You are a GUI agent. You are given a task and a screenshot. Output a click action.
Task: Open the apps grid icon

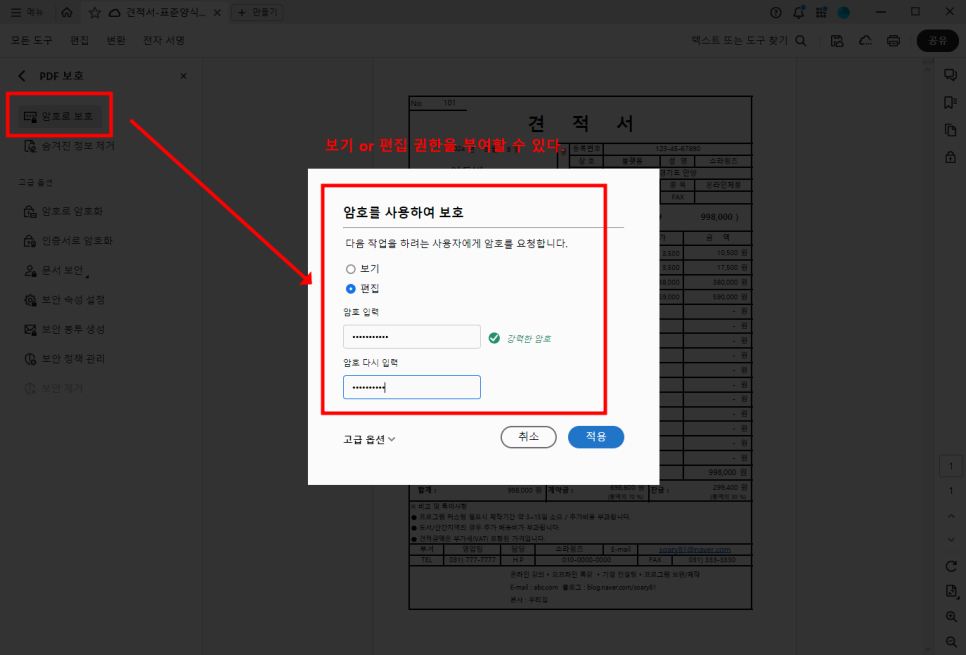click(x=821, y=12)
